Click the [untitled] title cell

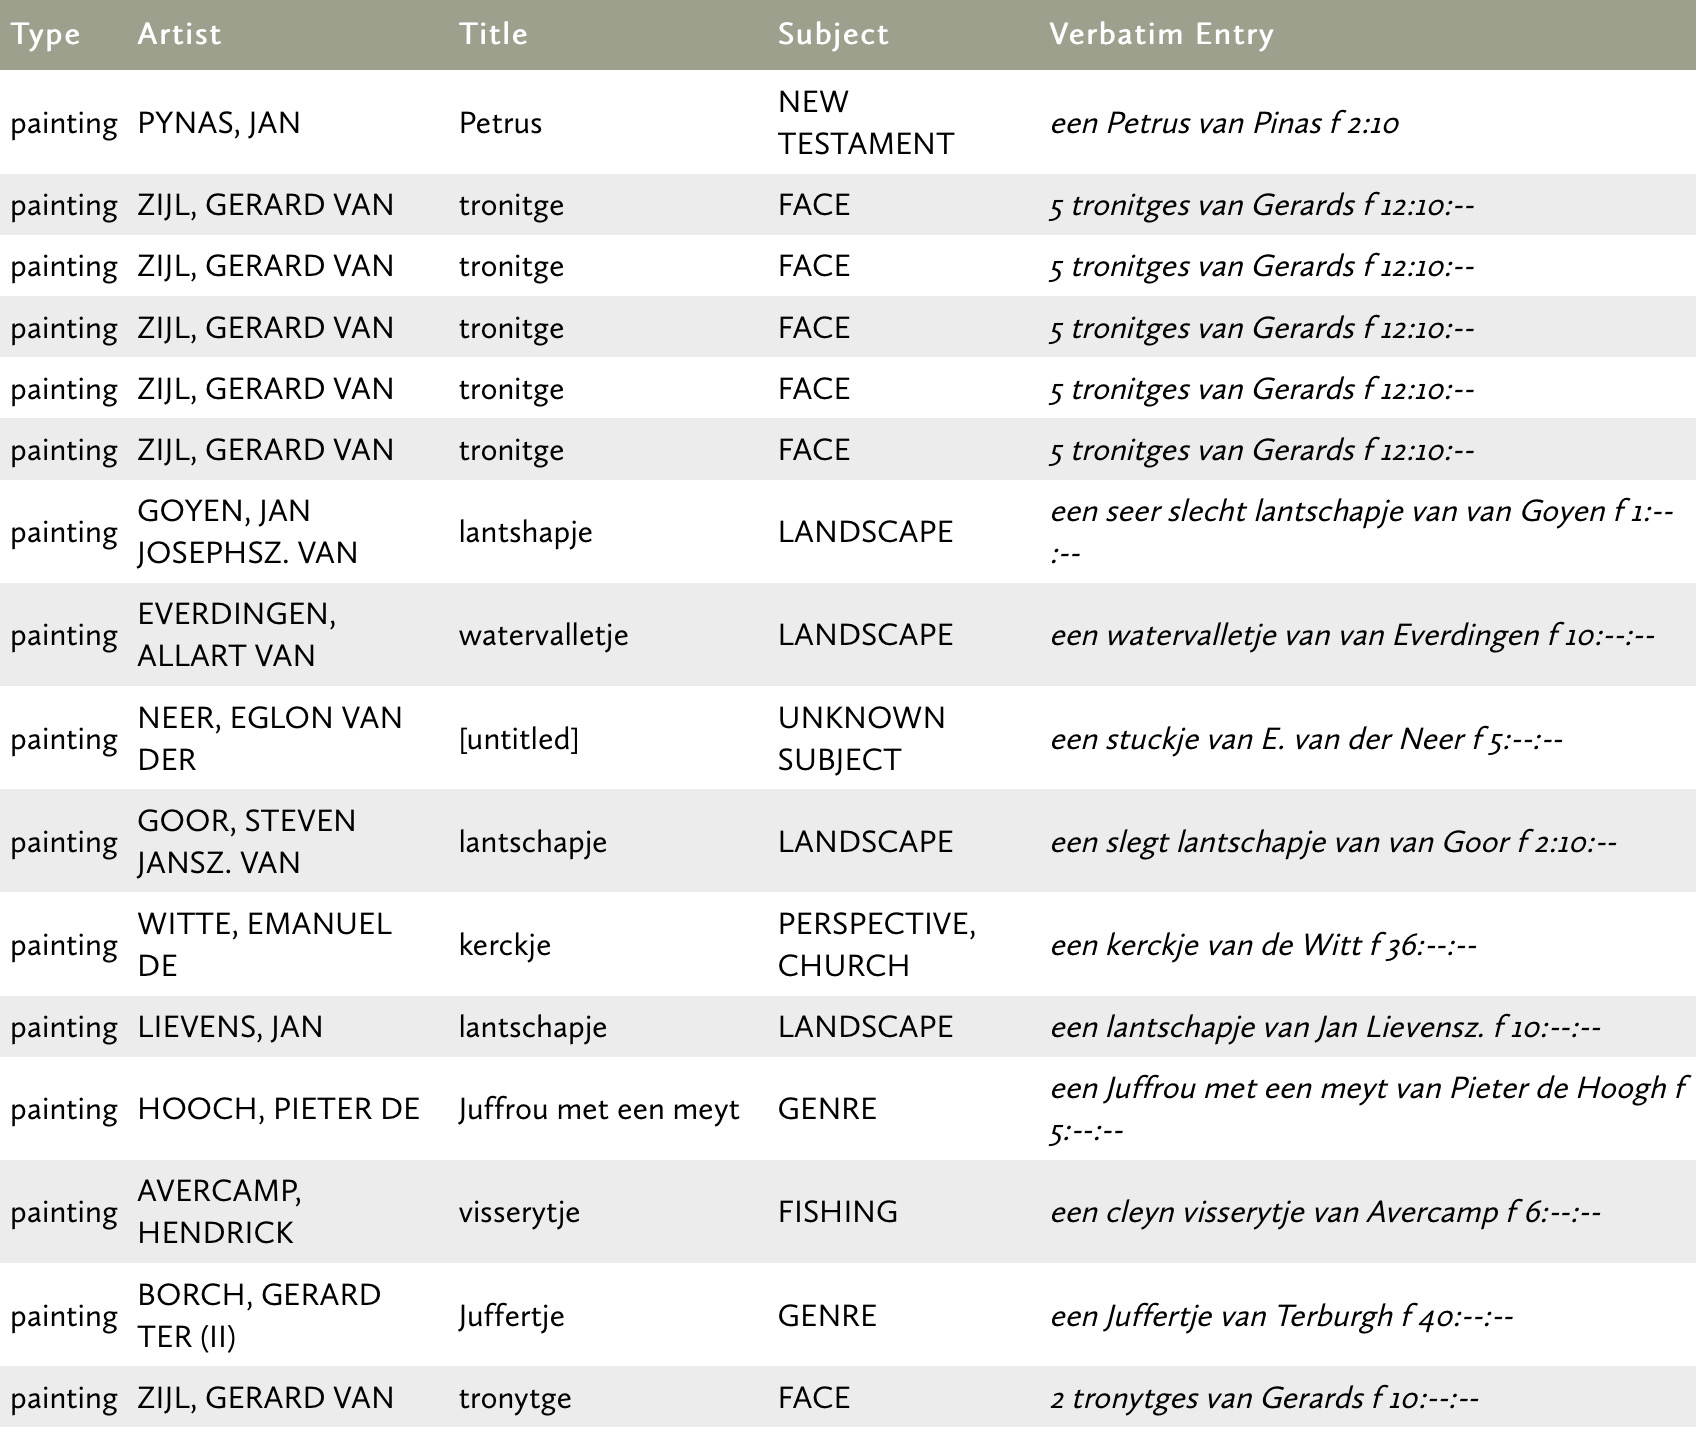519,739
